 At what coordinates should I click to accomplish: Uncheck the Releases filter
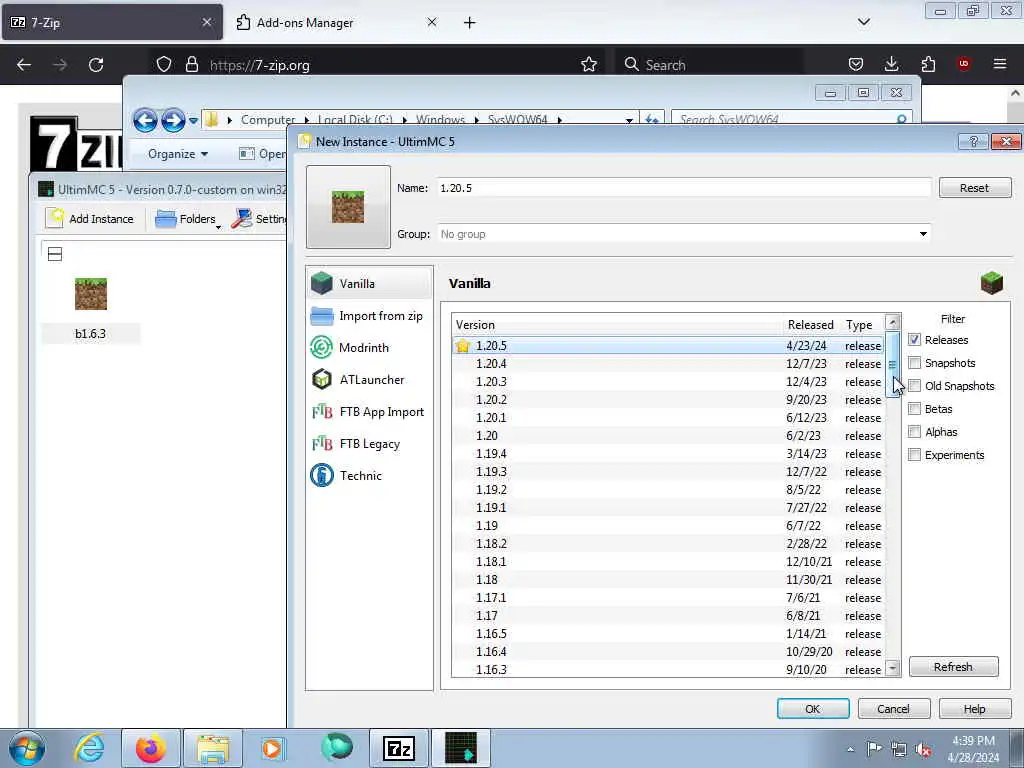914,340
